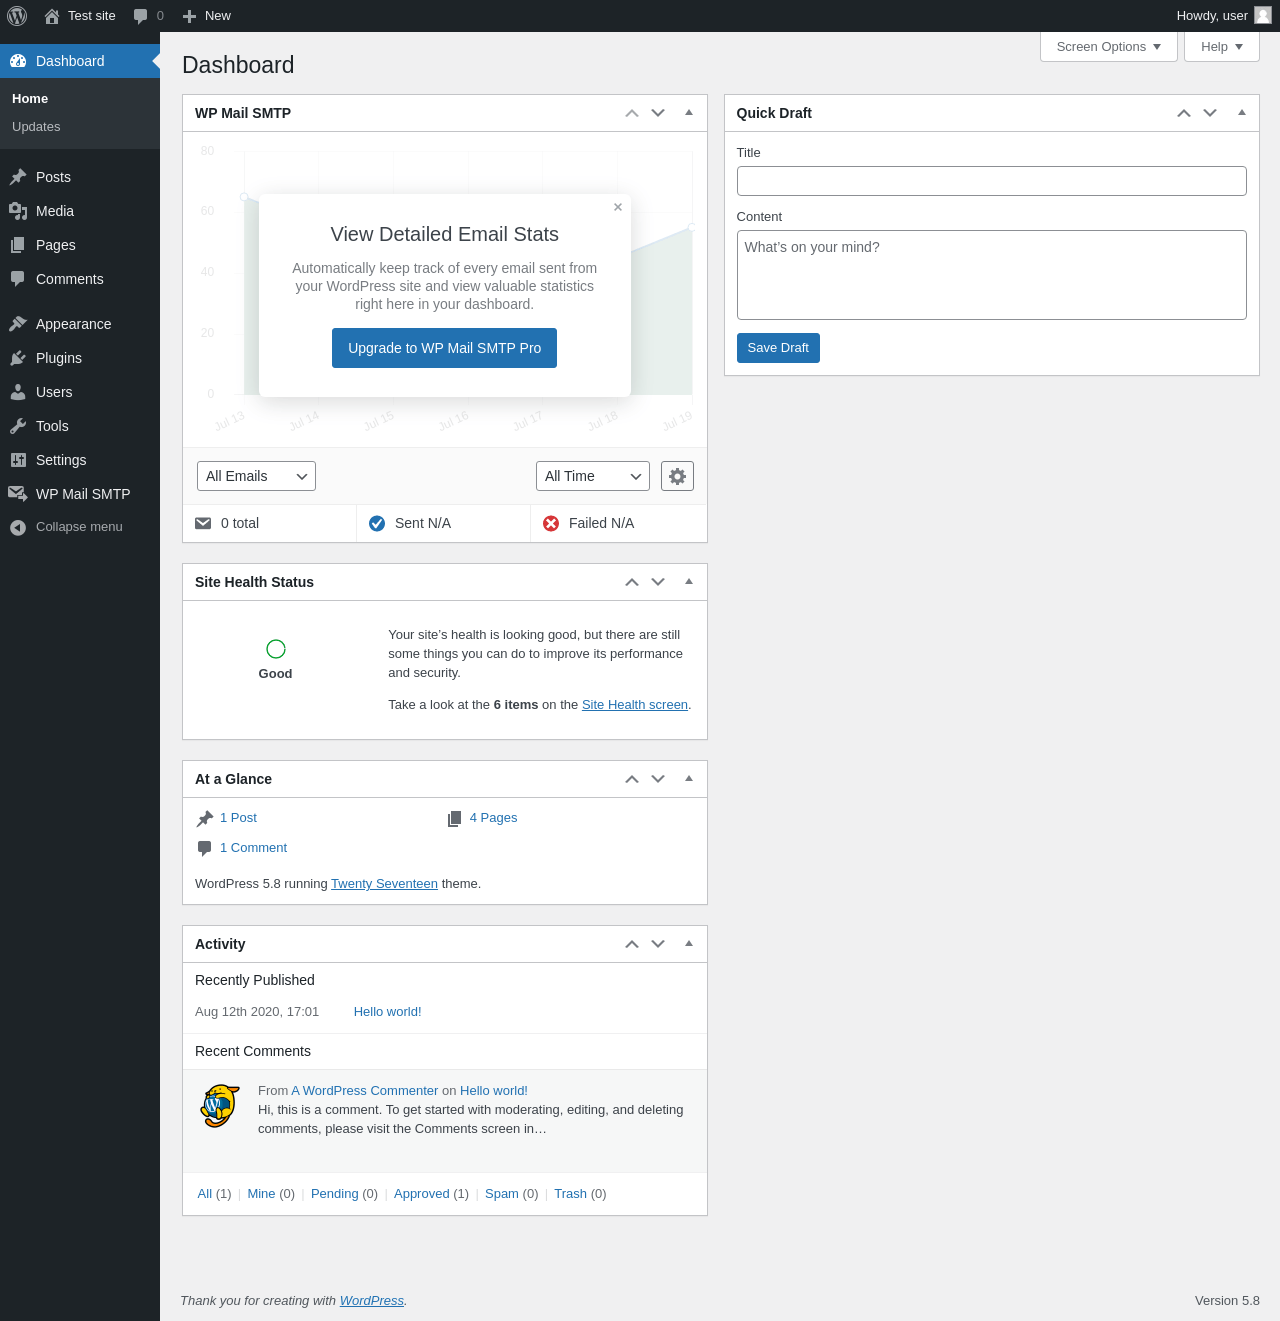
Task: Move Quick Draft widget down
Action: point(1210,113)
